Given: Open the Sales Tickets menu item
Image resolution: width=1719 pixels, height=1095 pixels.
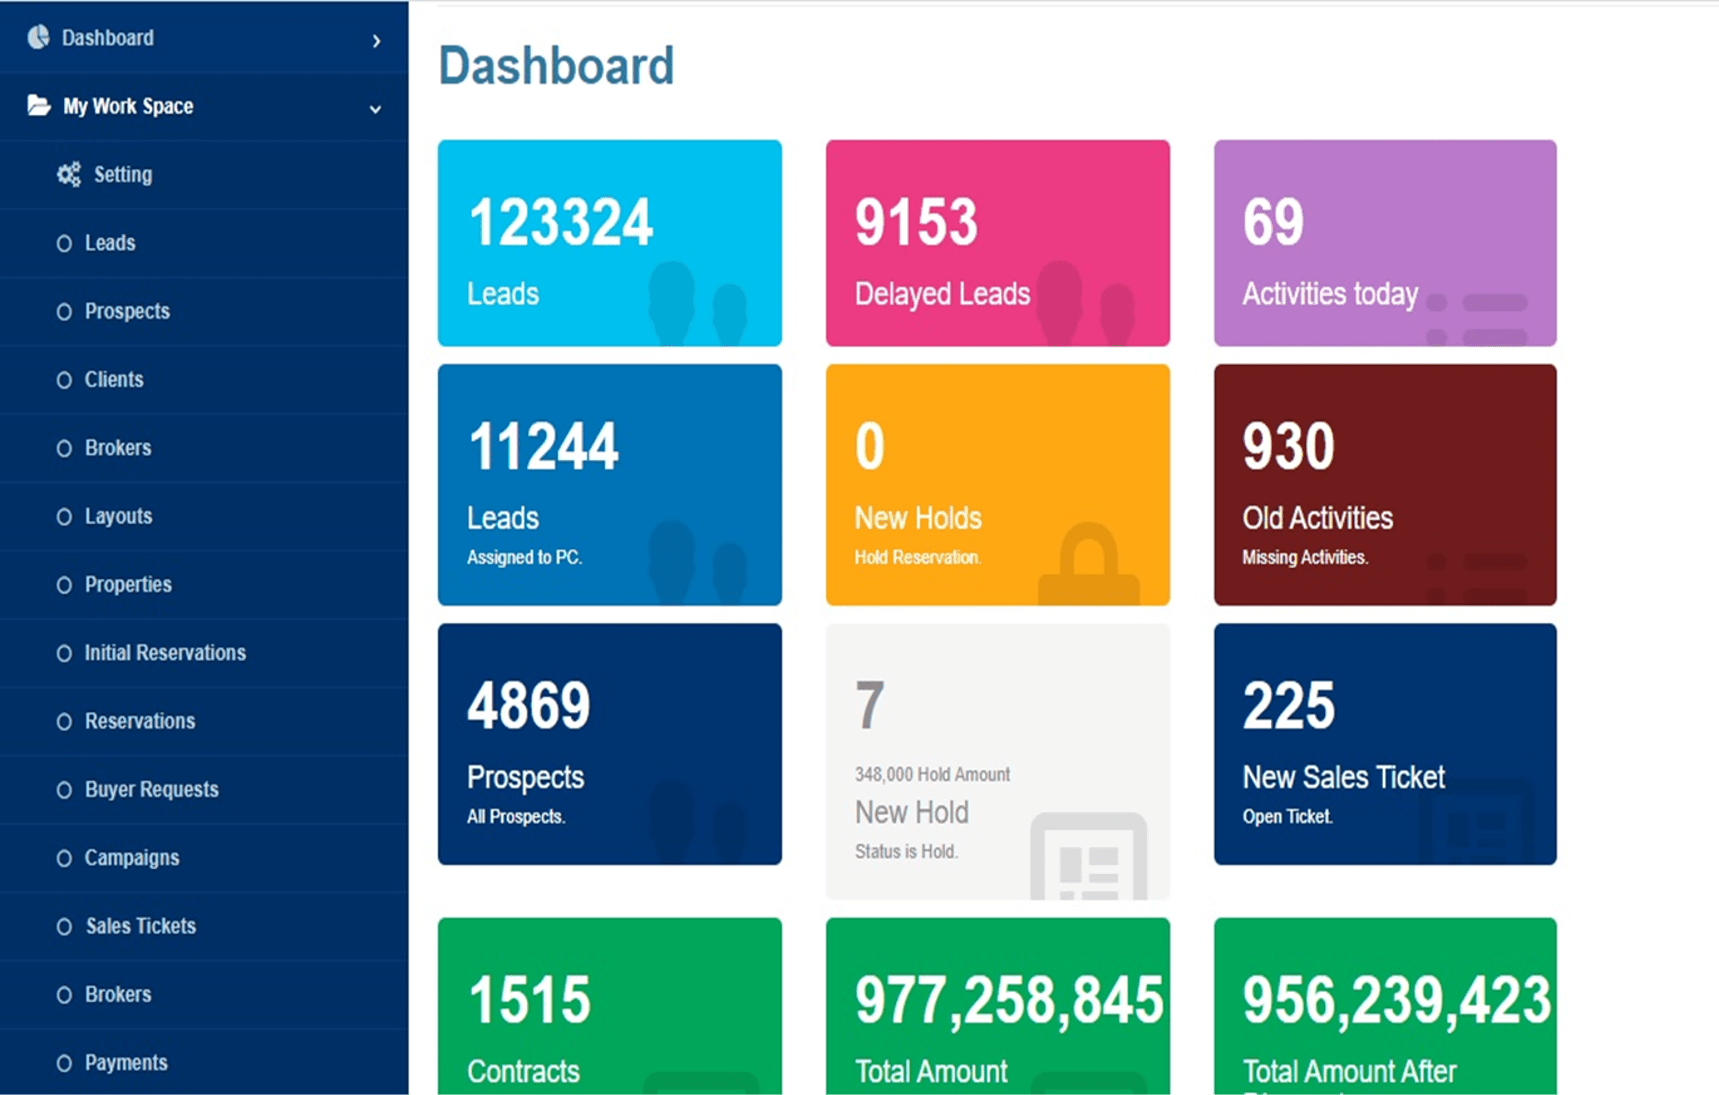Looking at the screenshot, I should (x=140, y=926).
